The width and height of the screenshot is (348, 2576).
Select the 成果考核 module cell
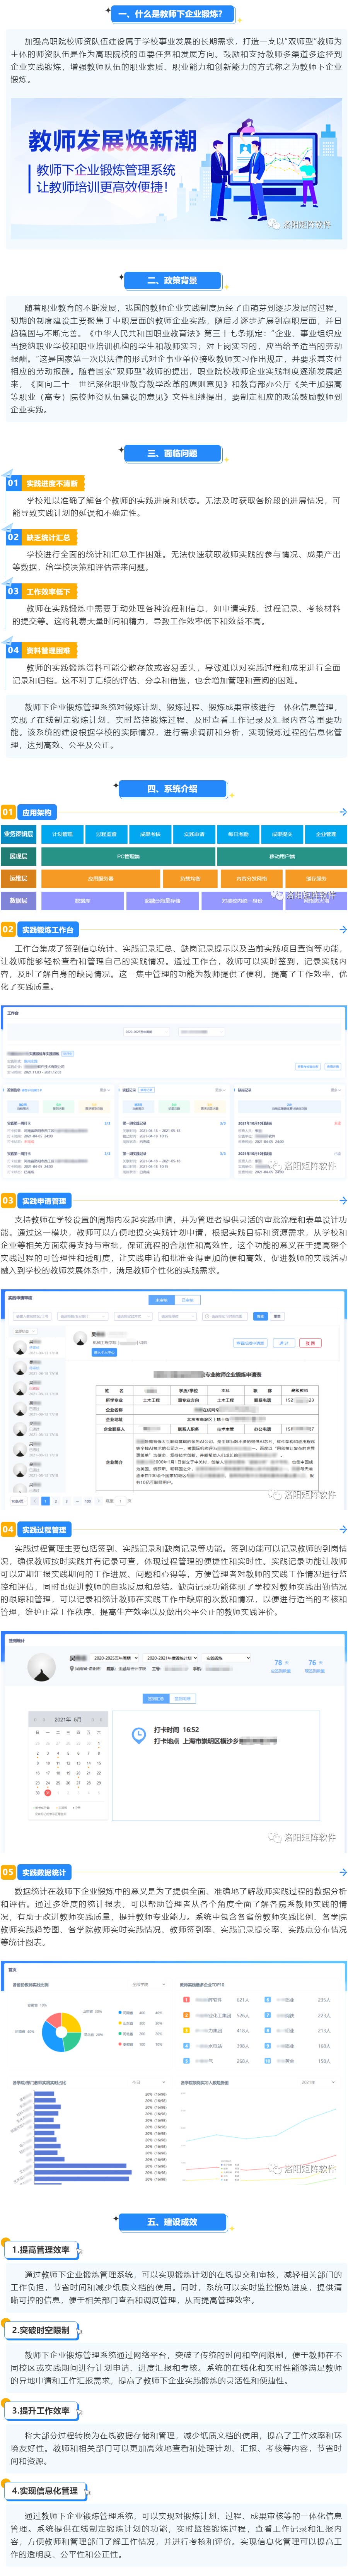150,834
